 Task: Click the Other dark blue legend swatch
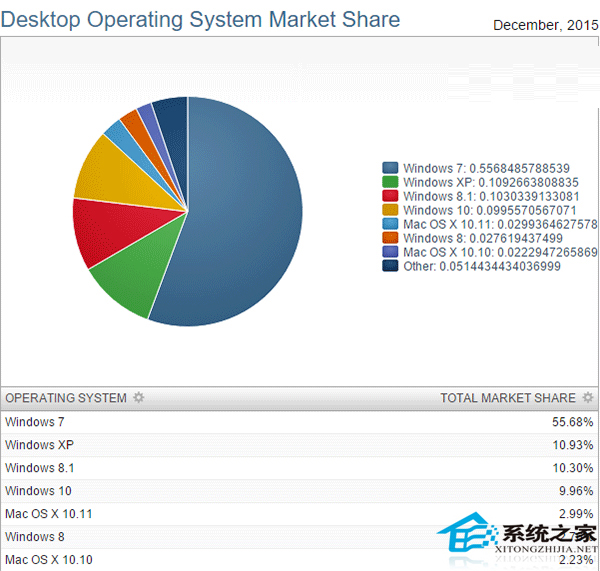coord(390,266)
